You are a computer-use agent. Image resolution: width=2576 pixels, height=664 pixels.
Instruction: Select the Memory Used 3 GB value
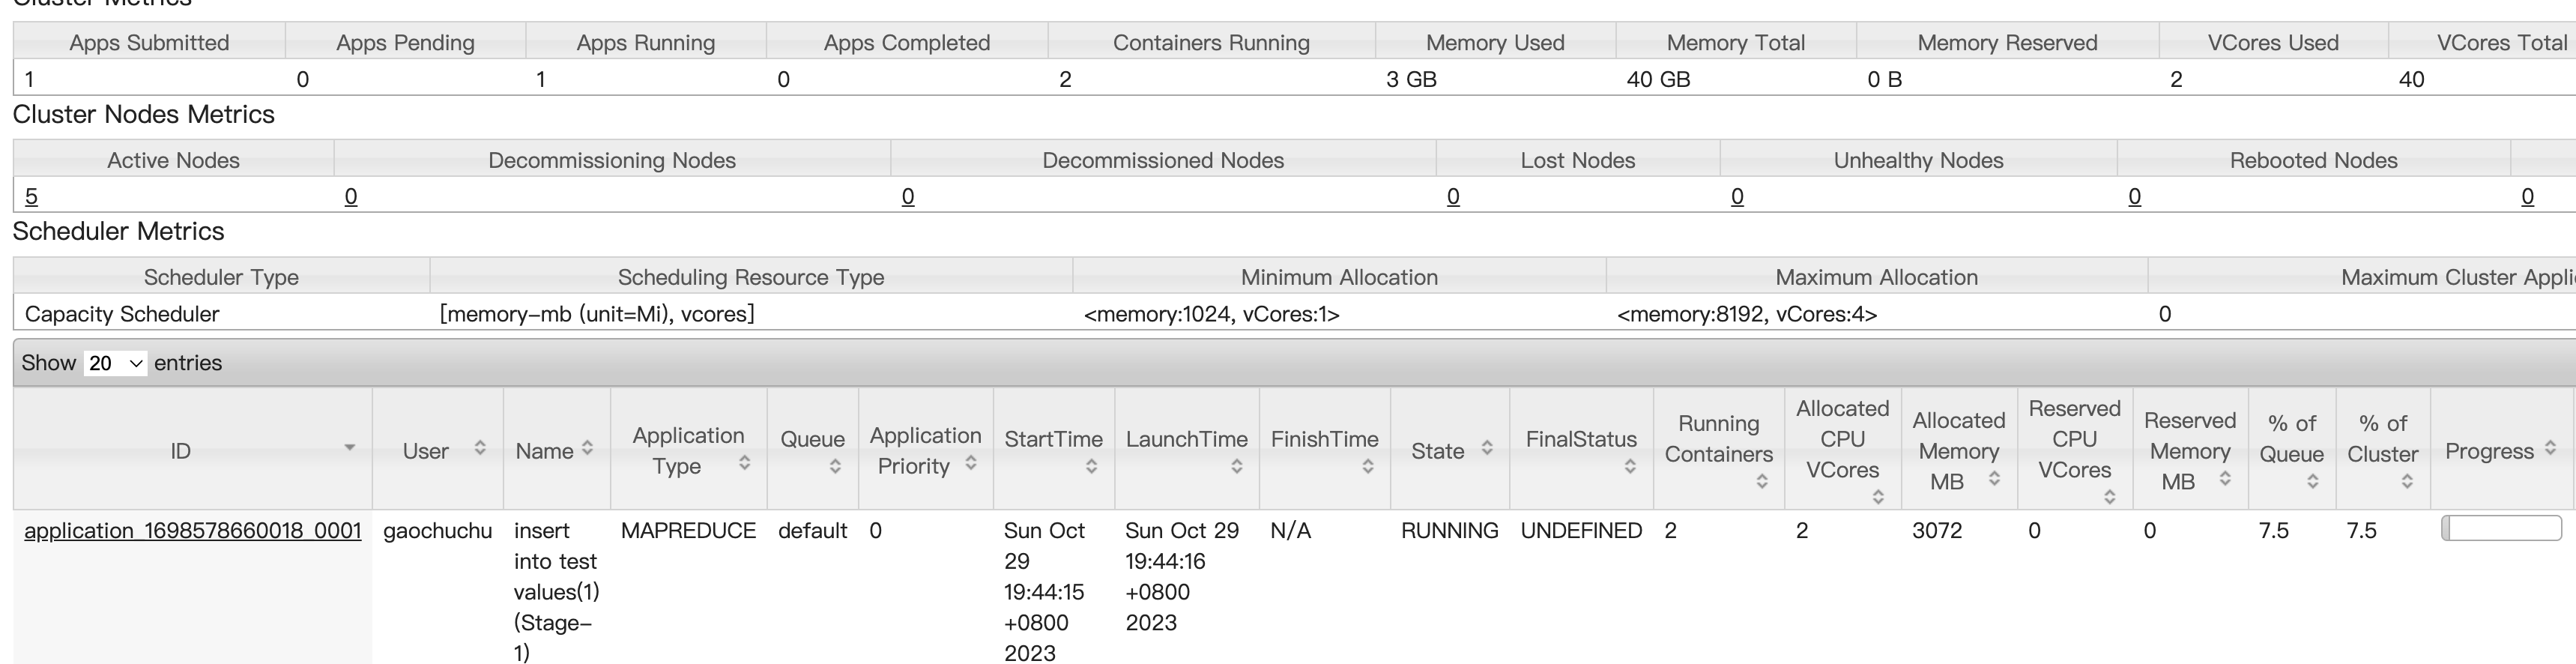tap(1411, 79)
